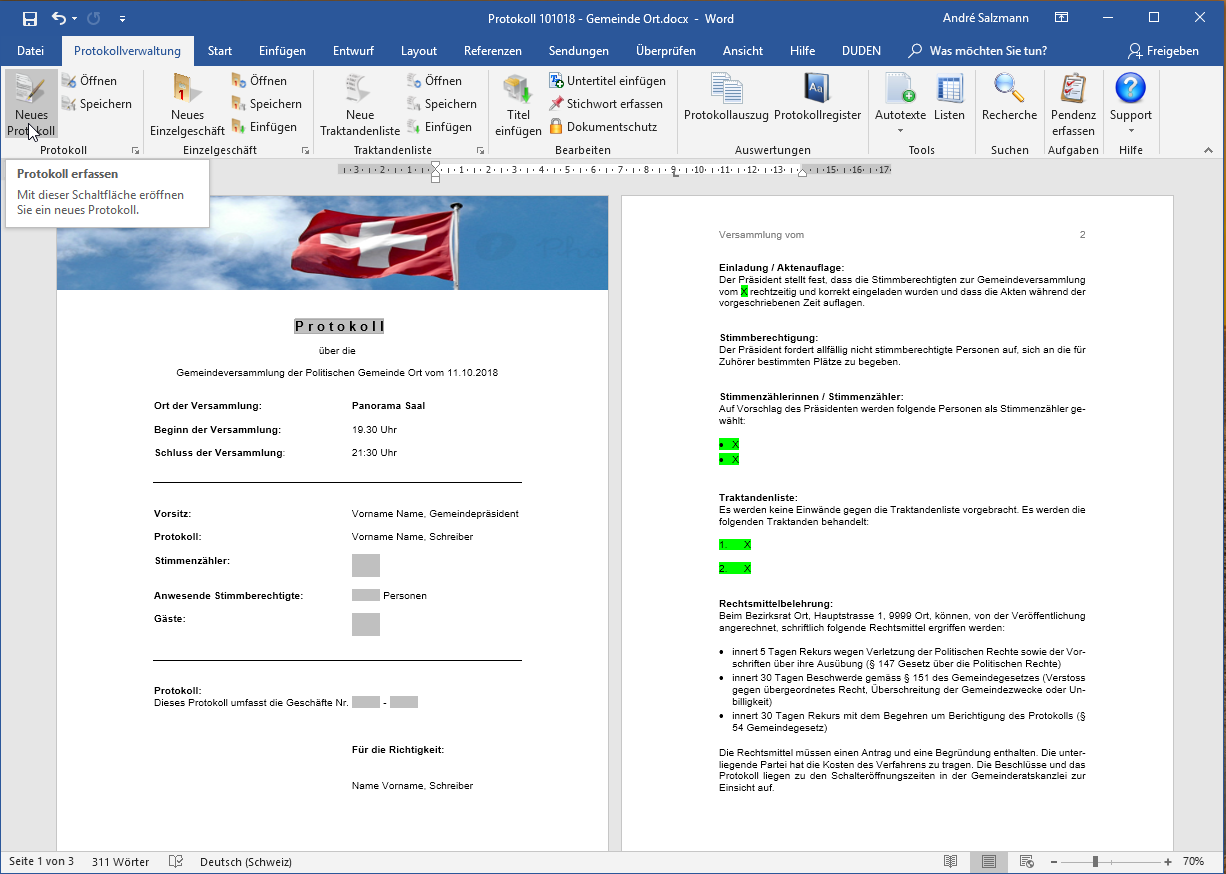The width and height of the screenshot is (1226, 874).
Task: Save the document with the floppy icon
Action: coord(30,18)
